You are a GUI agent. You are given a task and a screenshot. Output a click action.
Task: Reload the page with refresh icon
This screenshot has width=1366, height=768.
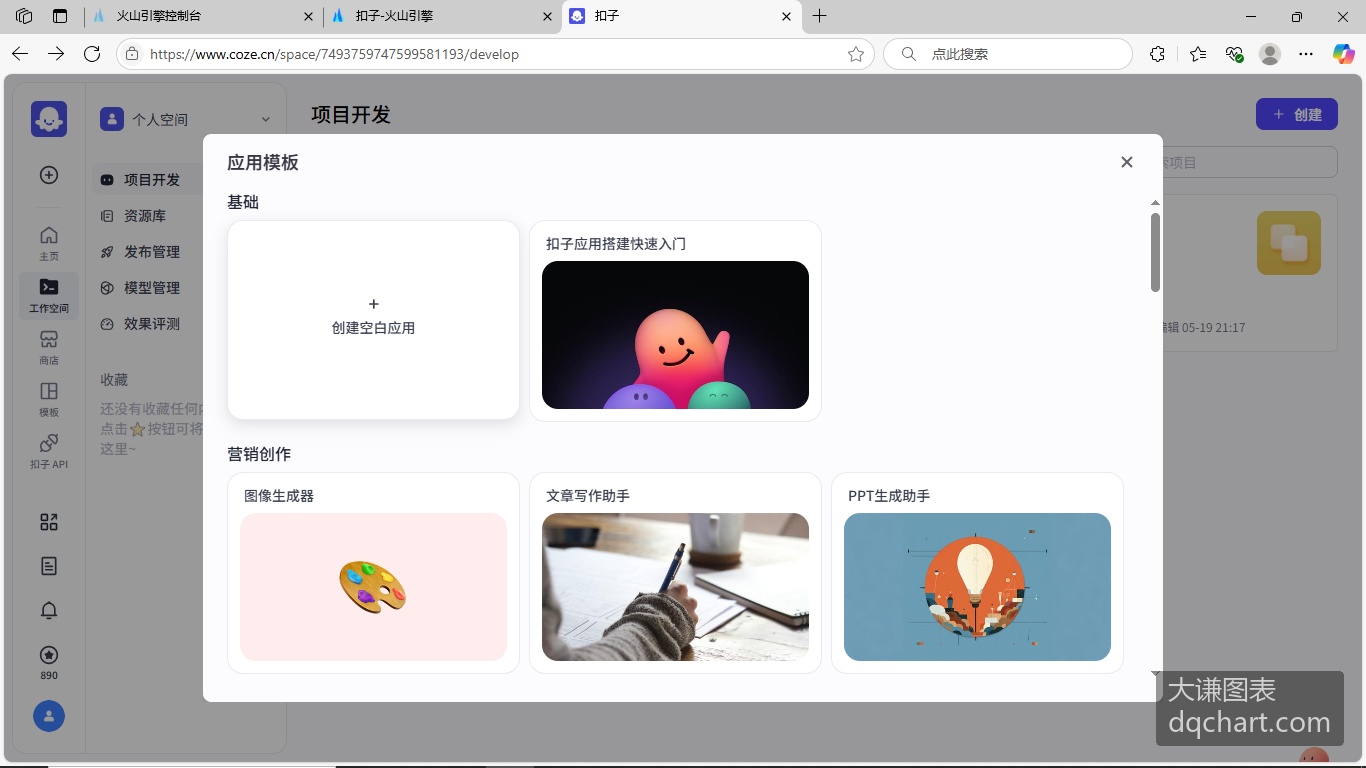[92, 54]
